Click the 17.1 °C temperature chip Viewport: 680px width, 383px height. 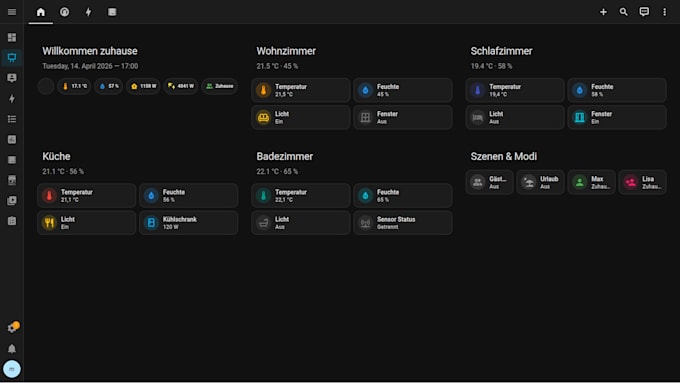(74, 86)
